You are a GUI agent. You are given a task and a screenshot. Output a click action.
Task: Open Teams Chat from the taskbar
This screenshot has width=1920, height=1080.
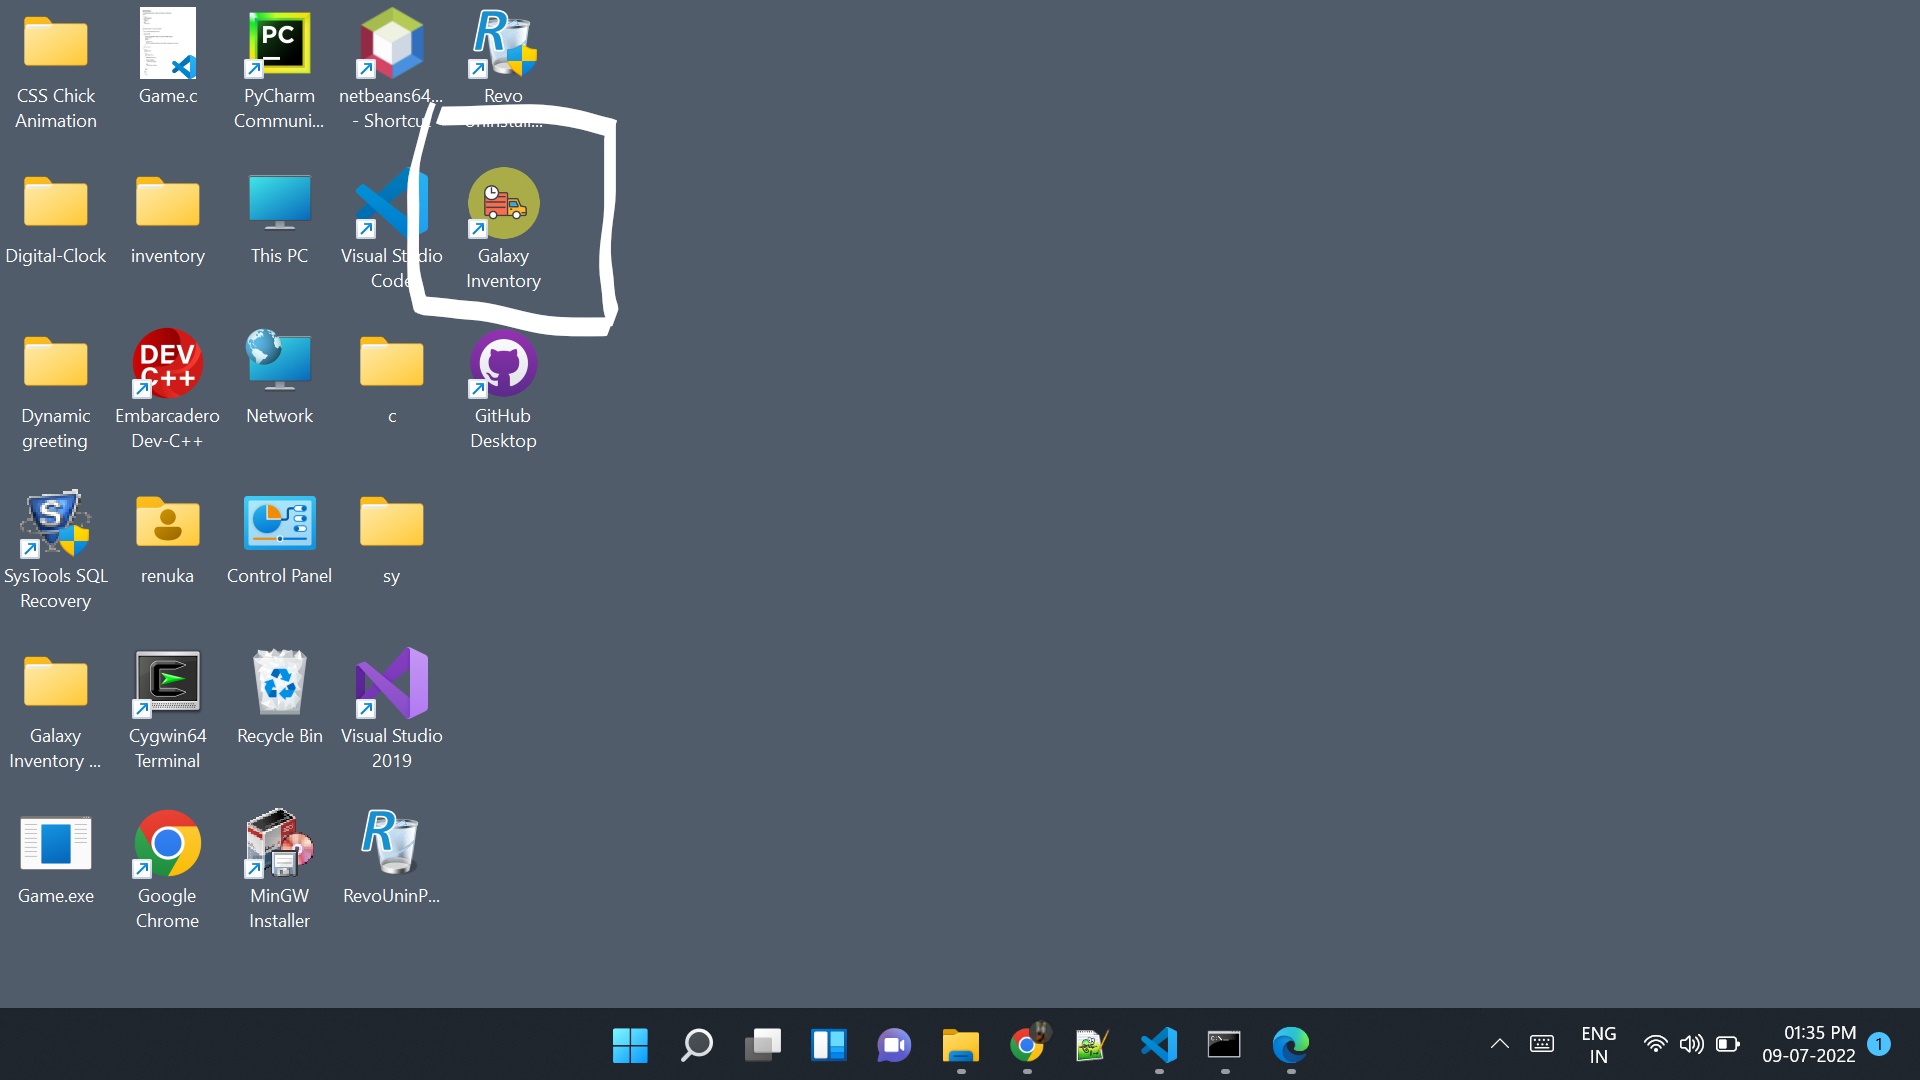[894, 1045]
